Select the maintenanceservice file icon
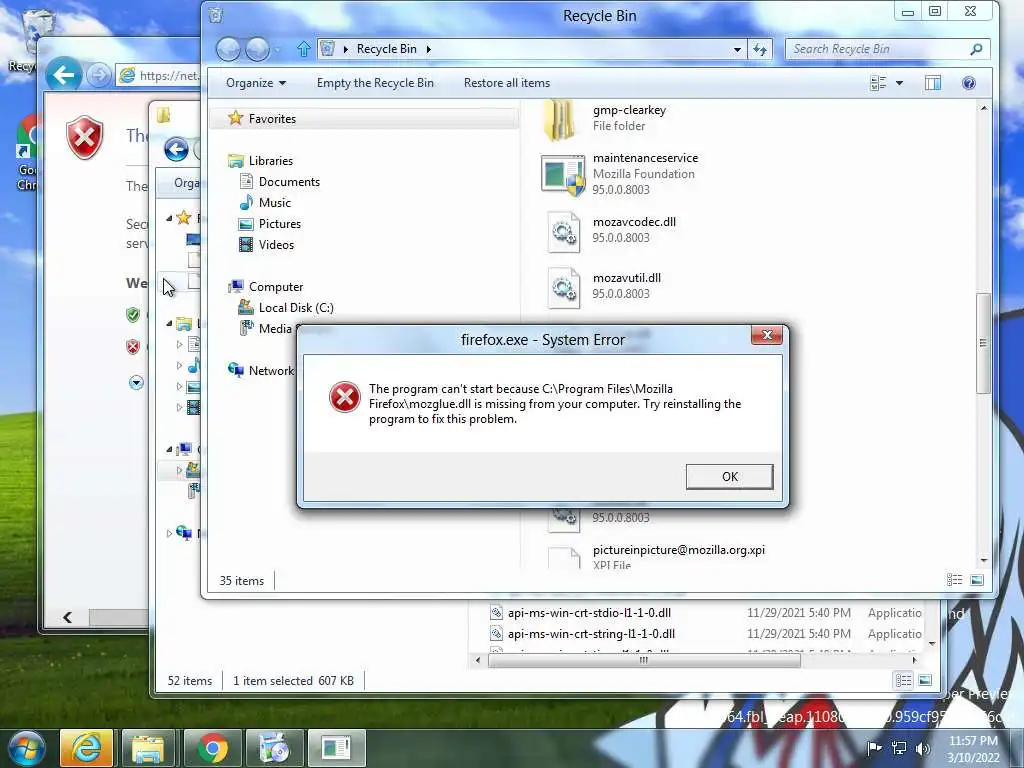The height and width of the screenshot is (768, 1024). (563, 175)
